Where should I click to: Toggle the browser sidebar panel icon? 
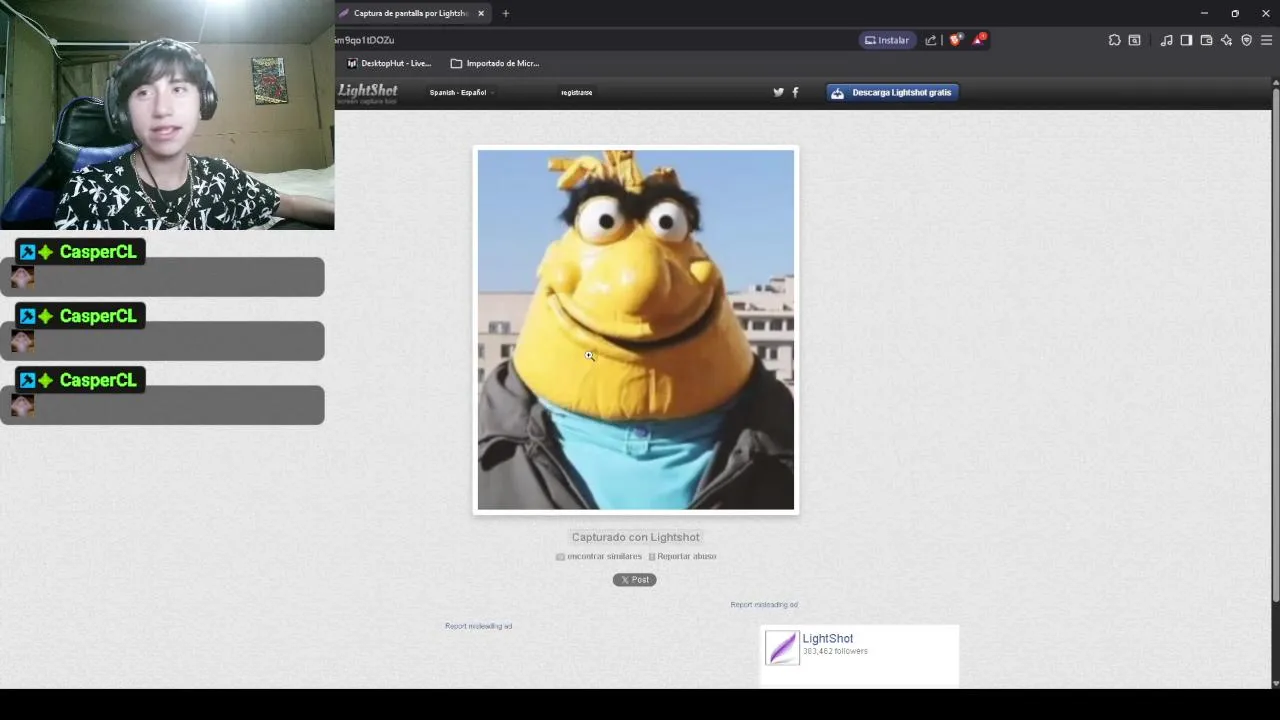(1186, 40)
